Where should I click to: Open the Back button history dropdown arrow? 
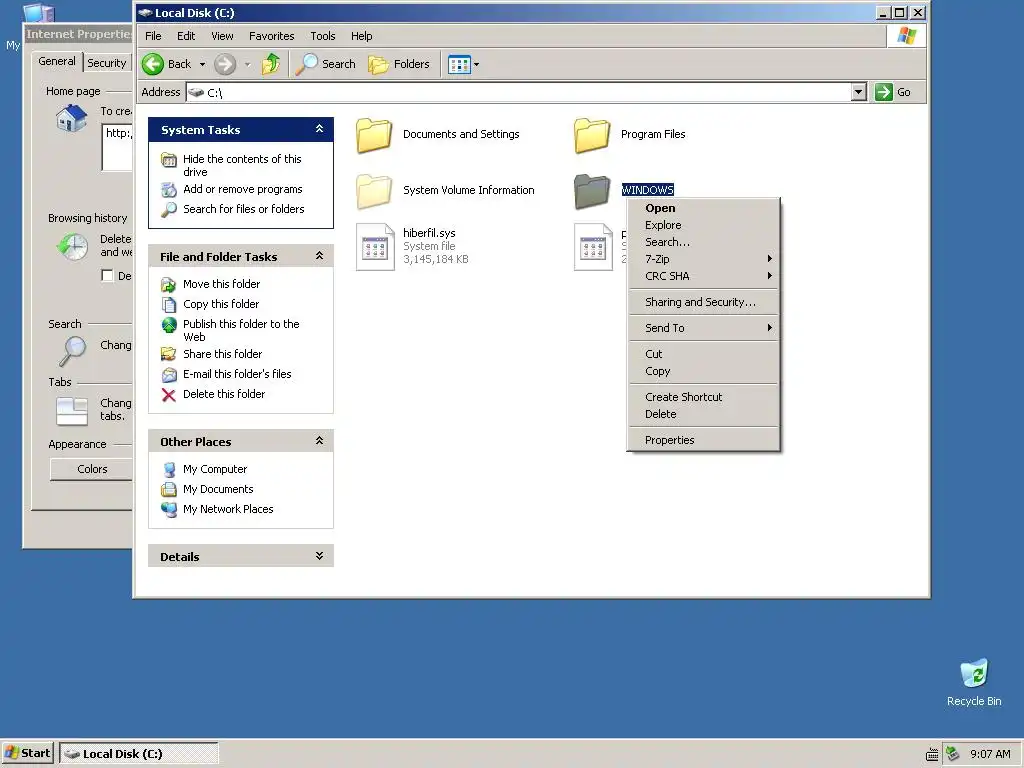[x=202, y=64]
